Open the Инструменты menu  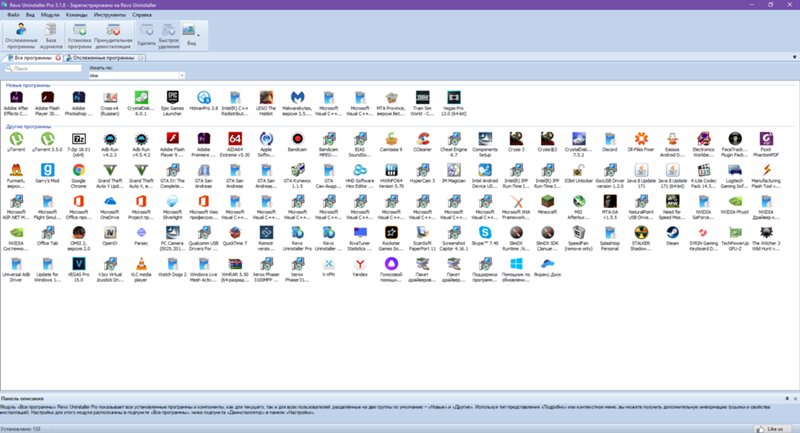coord(109,15)
